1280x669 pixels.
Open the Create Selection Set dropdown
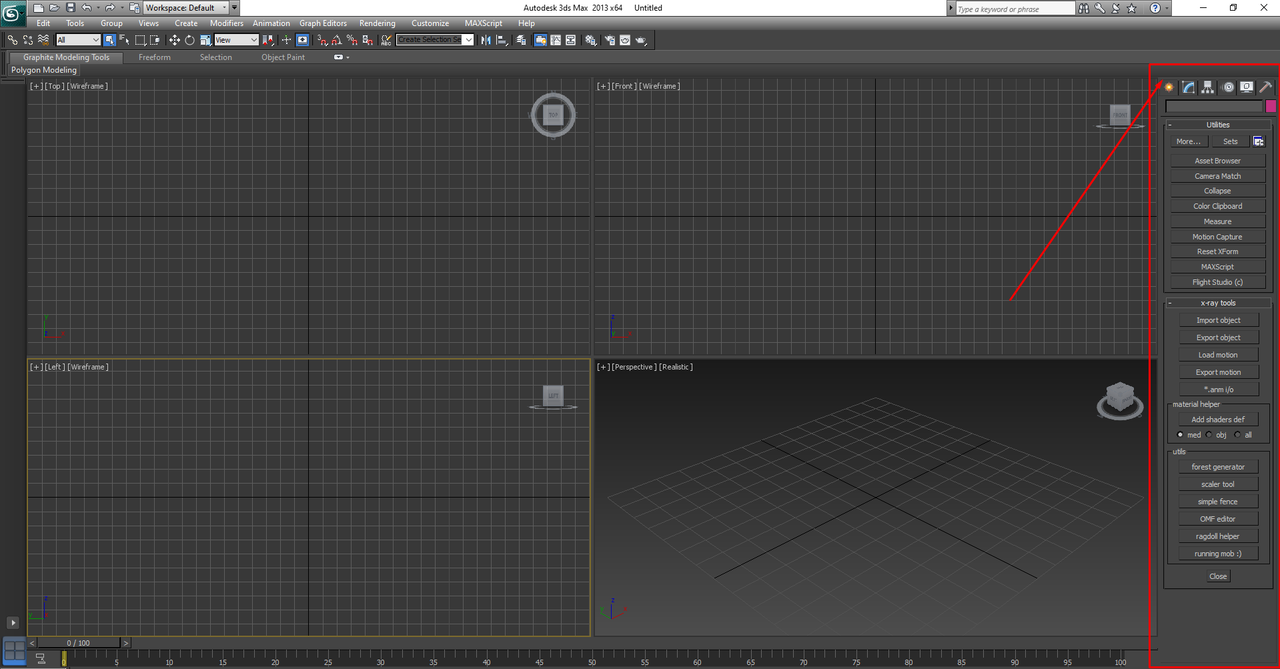point(434,40)
